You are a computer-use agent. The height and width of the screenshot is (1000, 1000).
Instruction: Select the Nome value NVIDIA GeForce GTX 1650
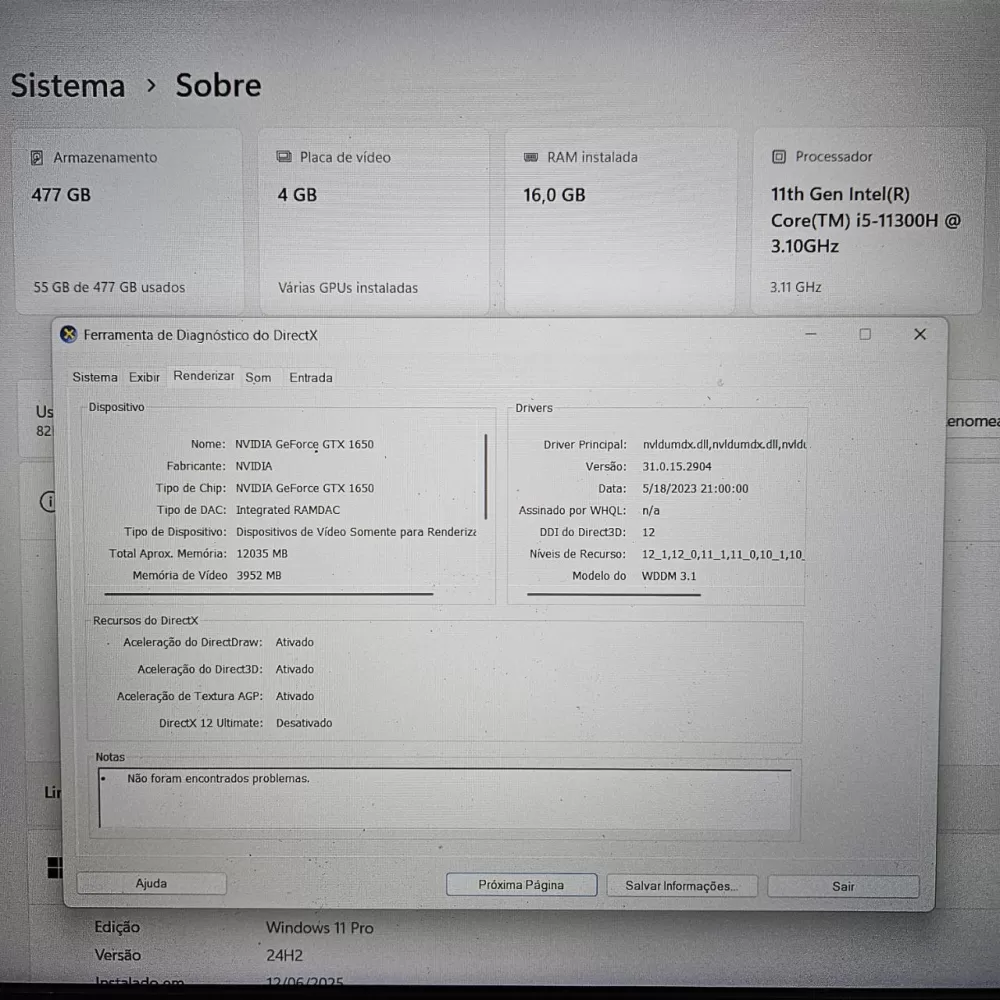pos(304,444)
